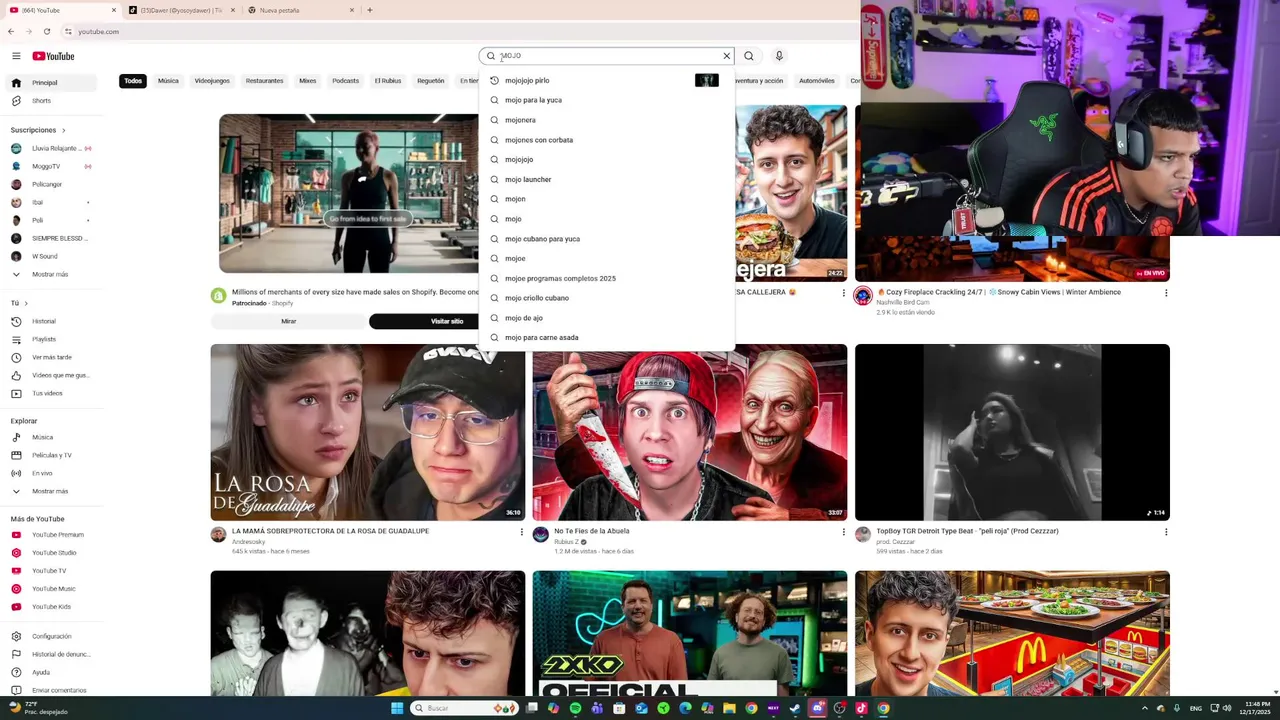Screen dimensions: 1280x720
Task: Go back with the browser back arrow
Action: point(11,32)
